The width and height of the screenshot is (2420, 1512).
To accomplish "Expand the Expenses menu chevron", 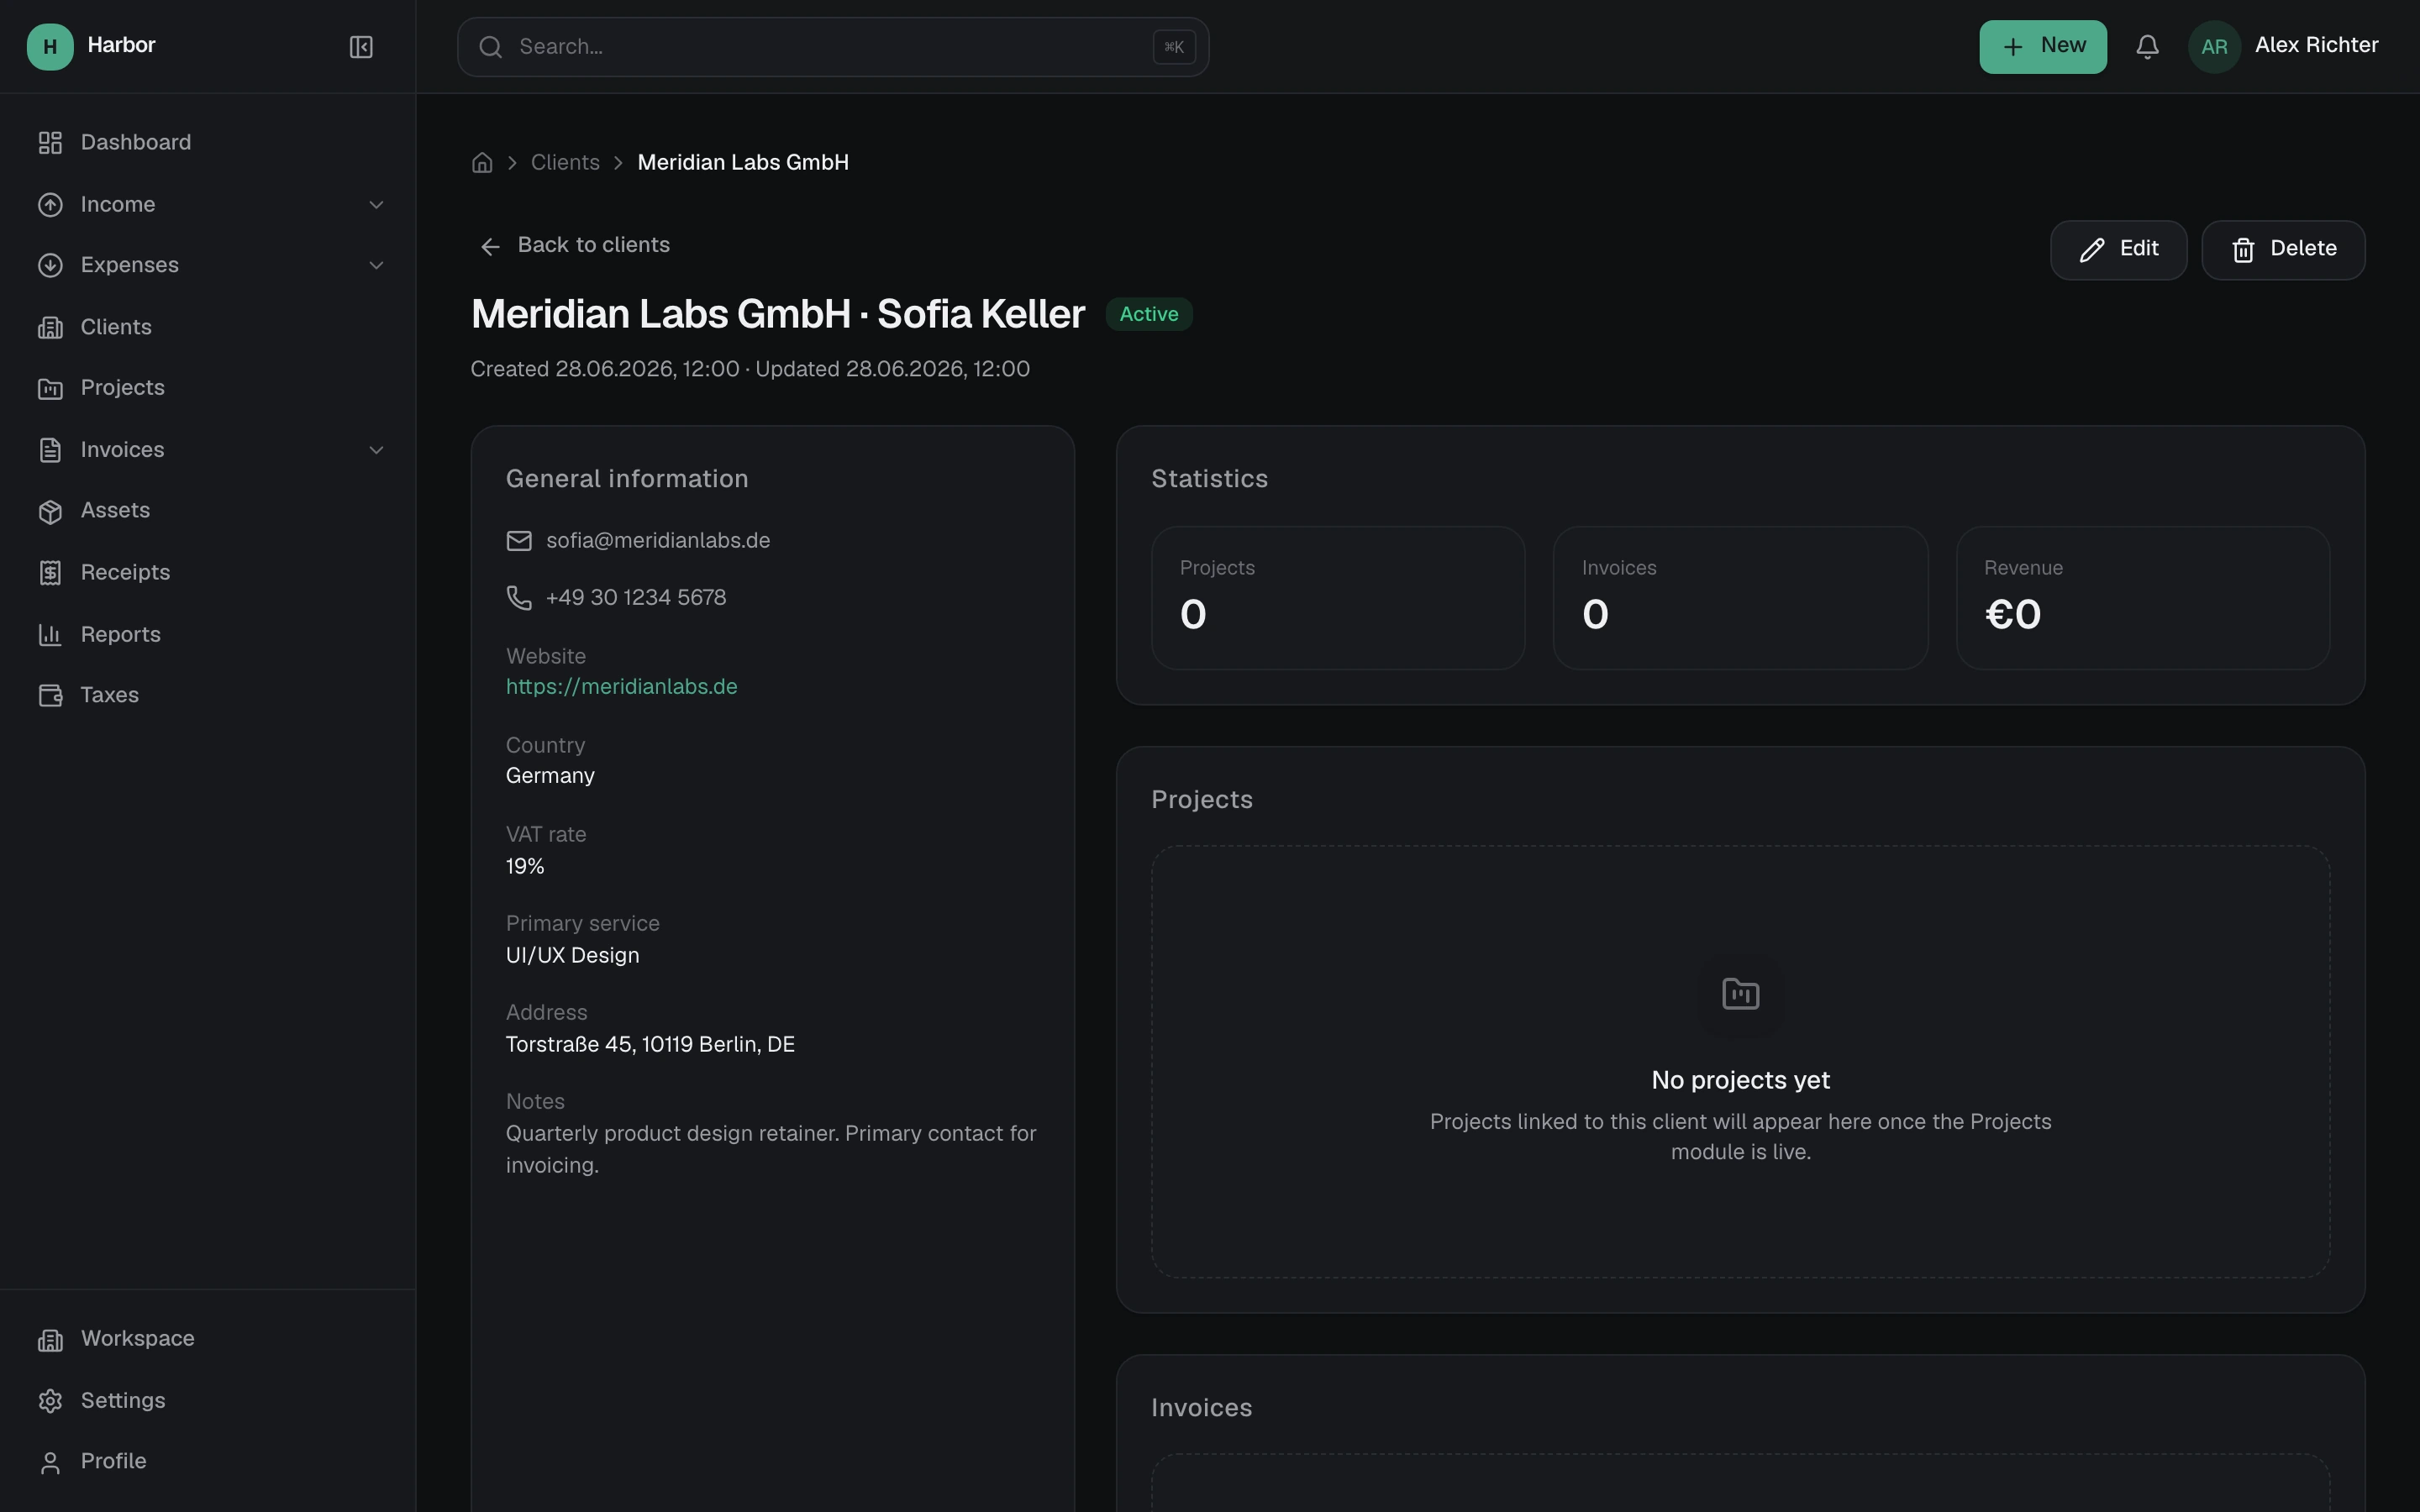I will pos(376,266).
